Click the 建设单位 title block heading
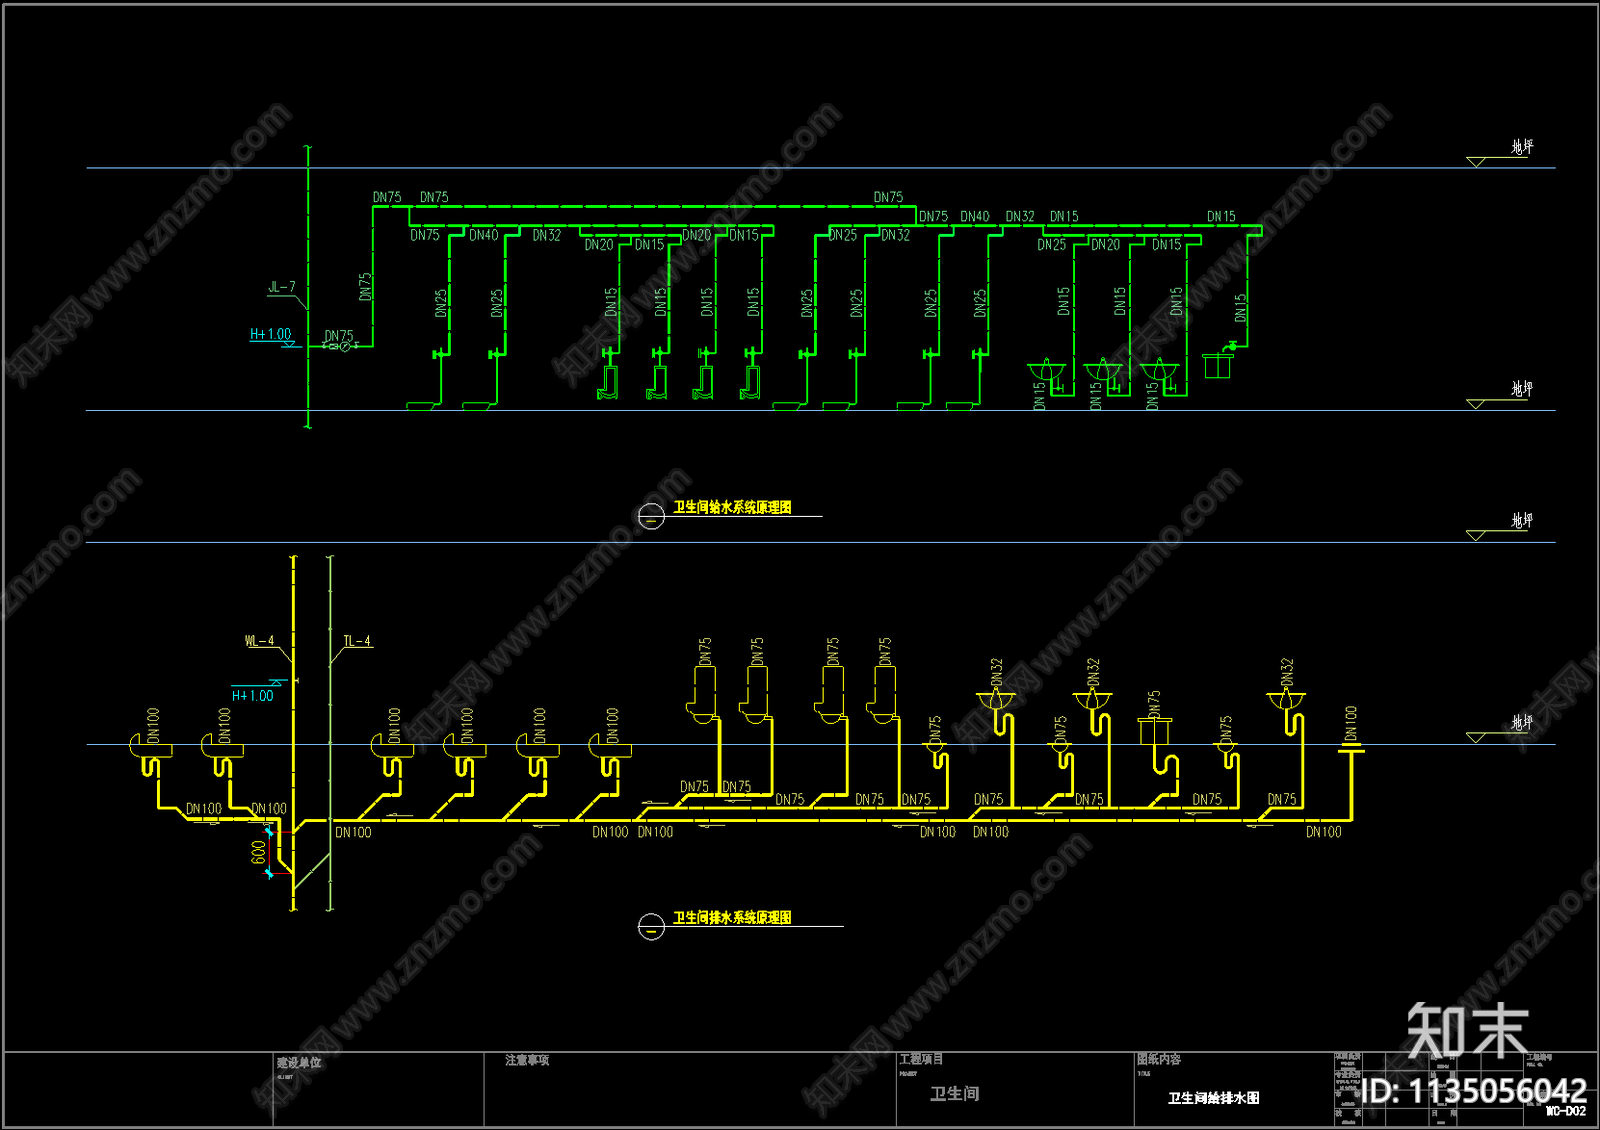This screenshot has width=1600, height=1130. (299, 1062)
